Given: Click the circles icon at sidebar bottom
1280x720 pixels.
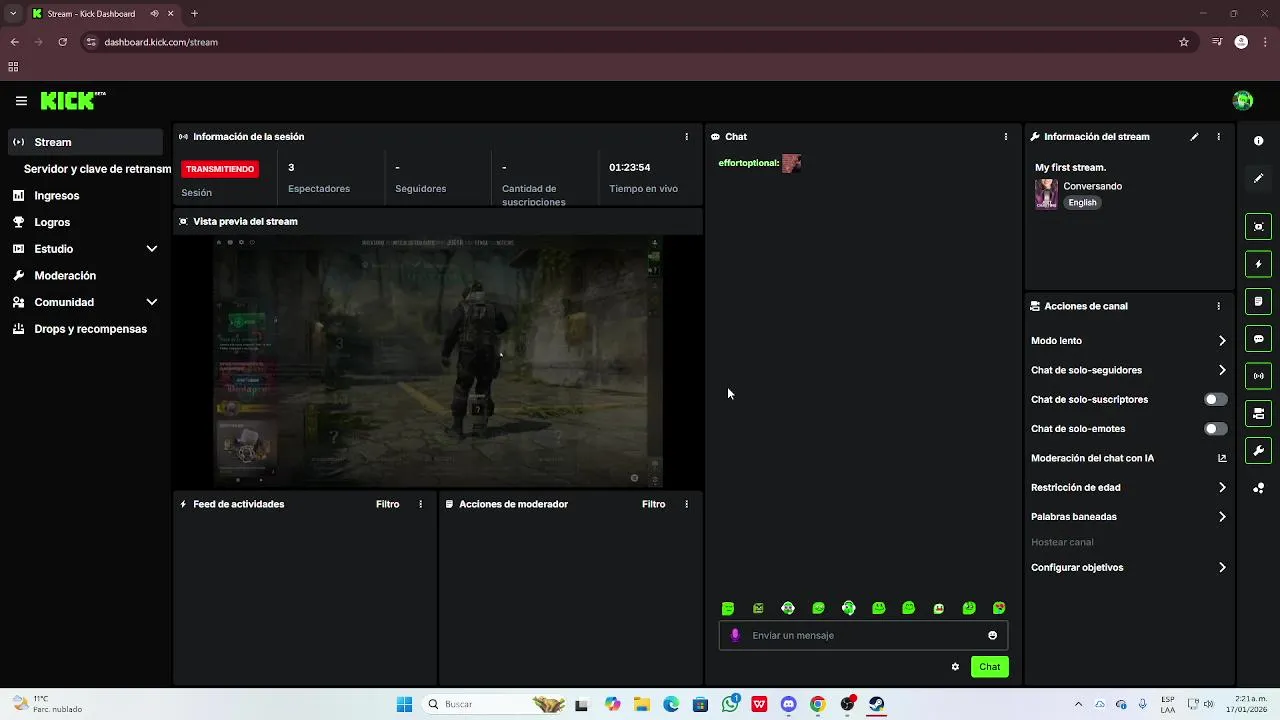Looking at the screenshot, I should 1258,488.
